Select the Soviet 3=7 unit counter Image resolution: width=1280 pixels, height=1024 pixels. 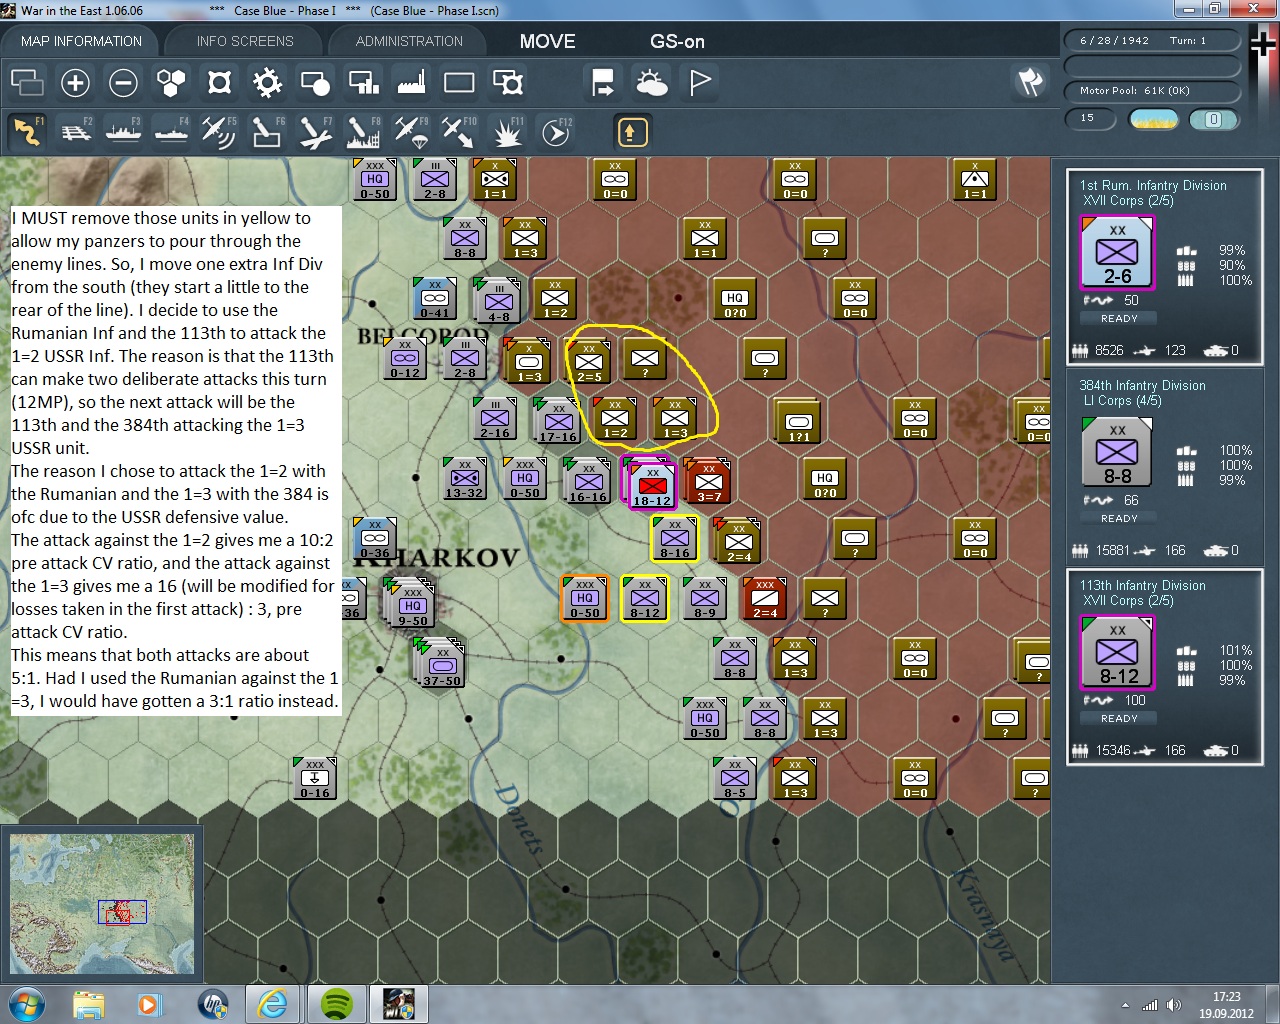point(708,481)
